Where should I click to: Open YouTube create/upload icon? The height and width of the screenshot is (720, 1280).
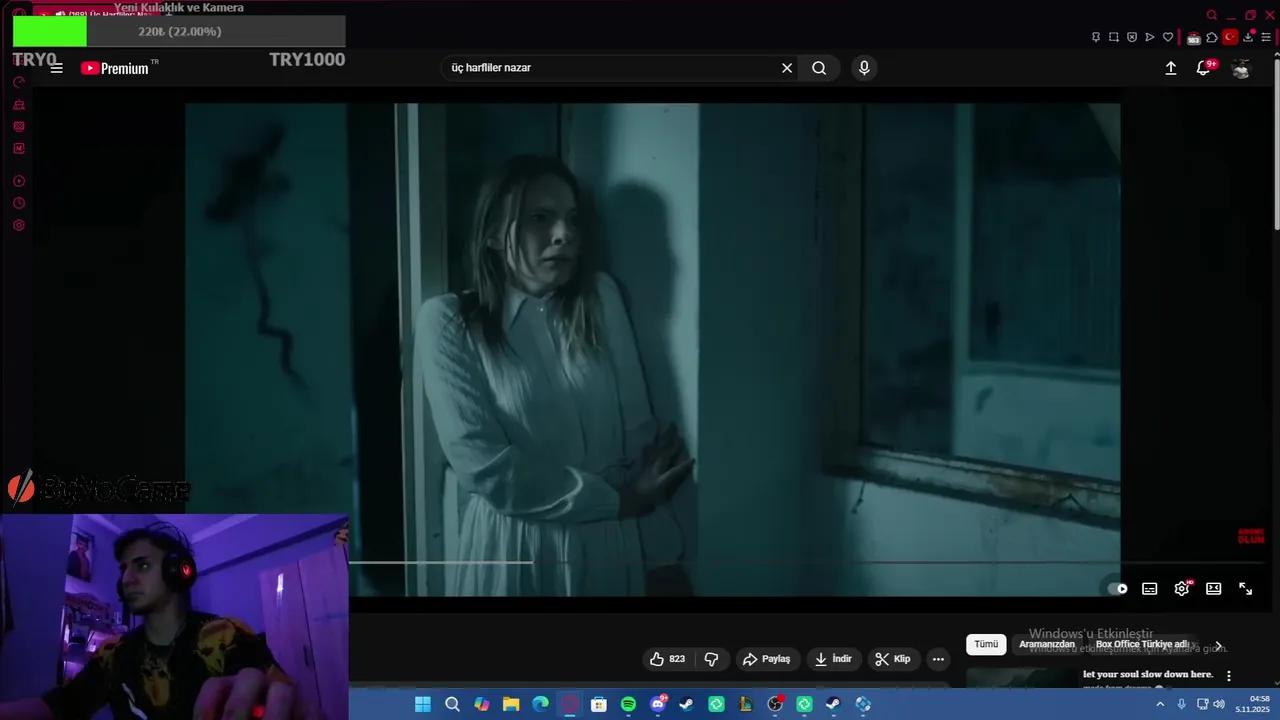click(x=1171, y=68)
